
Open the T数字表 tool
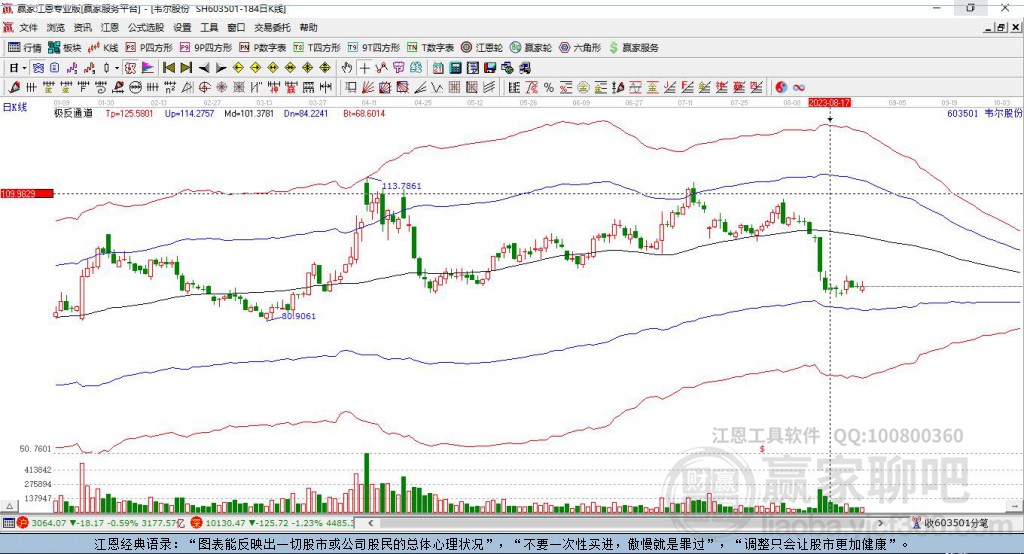point(430,48)
